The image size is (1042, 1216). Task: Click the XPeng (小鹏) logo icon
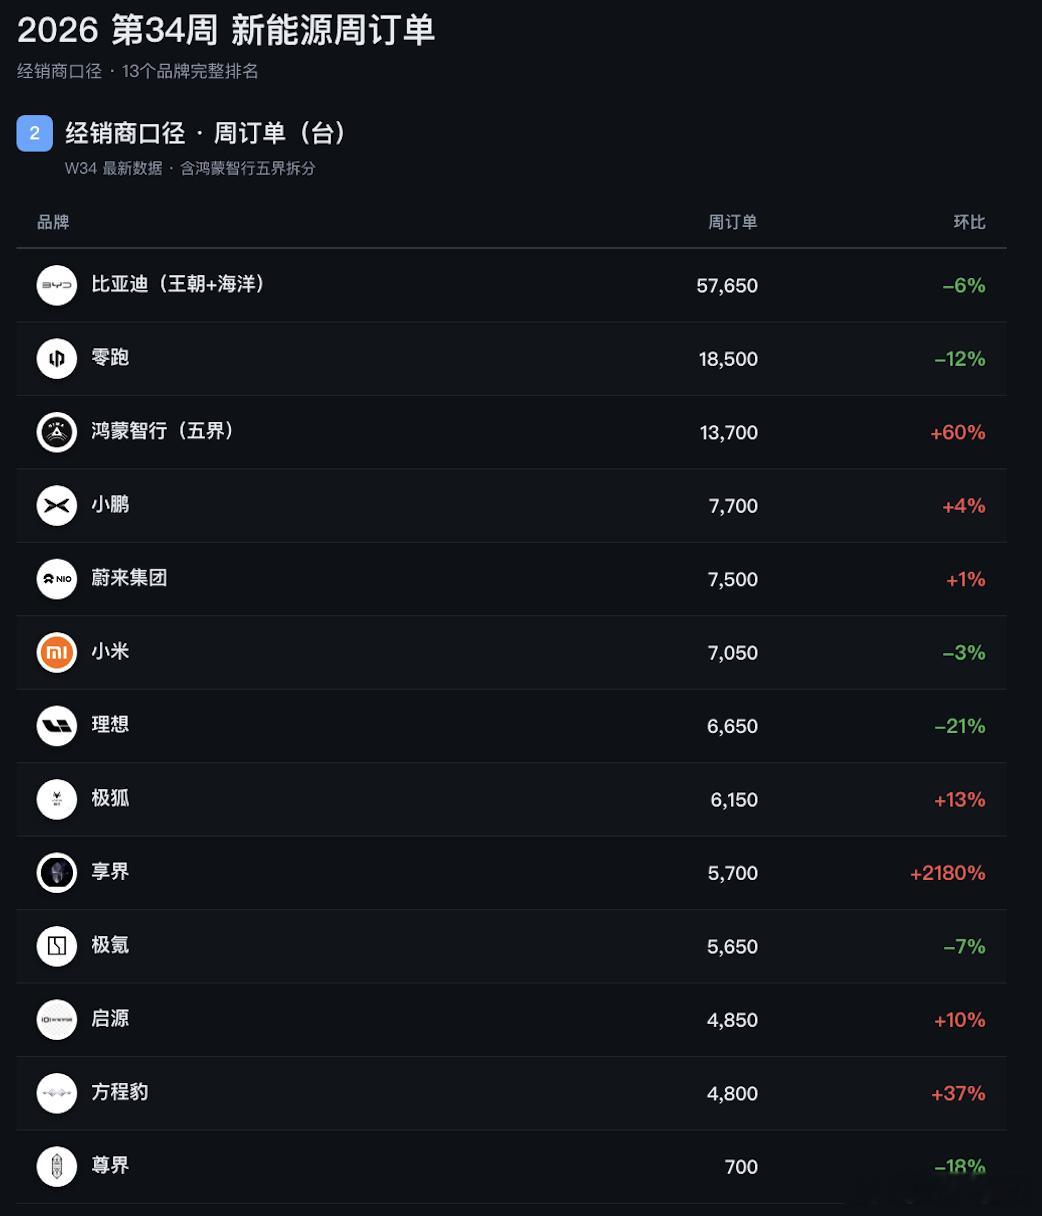[57, 505]
